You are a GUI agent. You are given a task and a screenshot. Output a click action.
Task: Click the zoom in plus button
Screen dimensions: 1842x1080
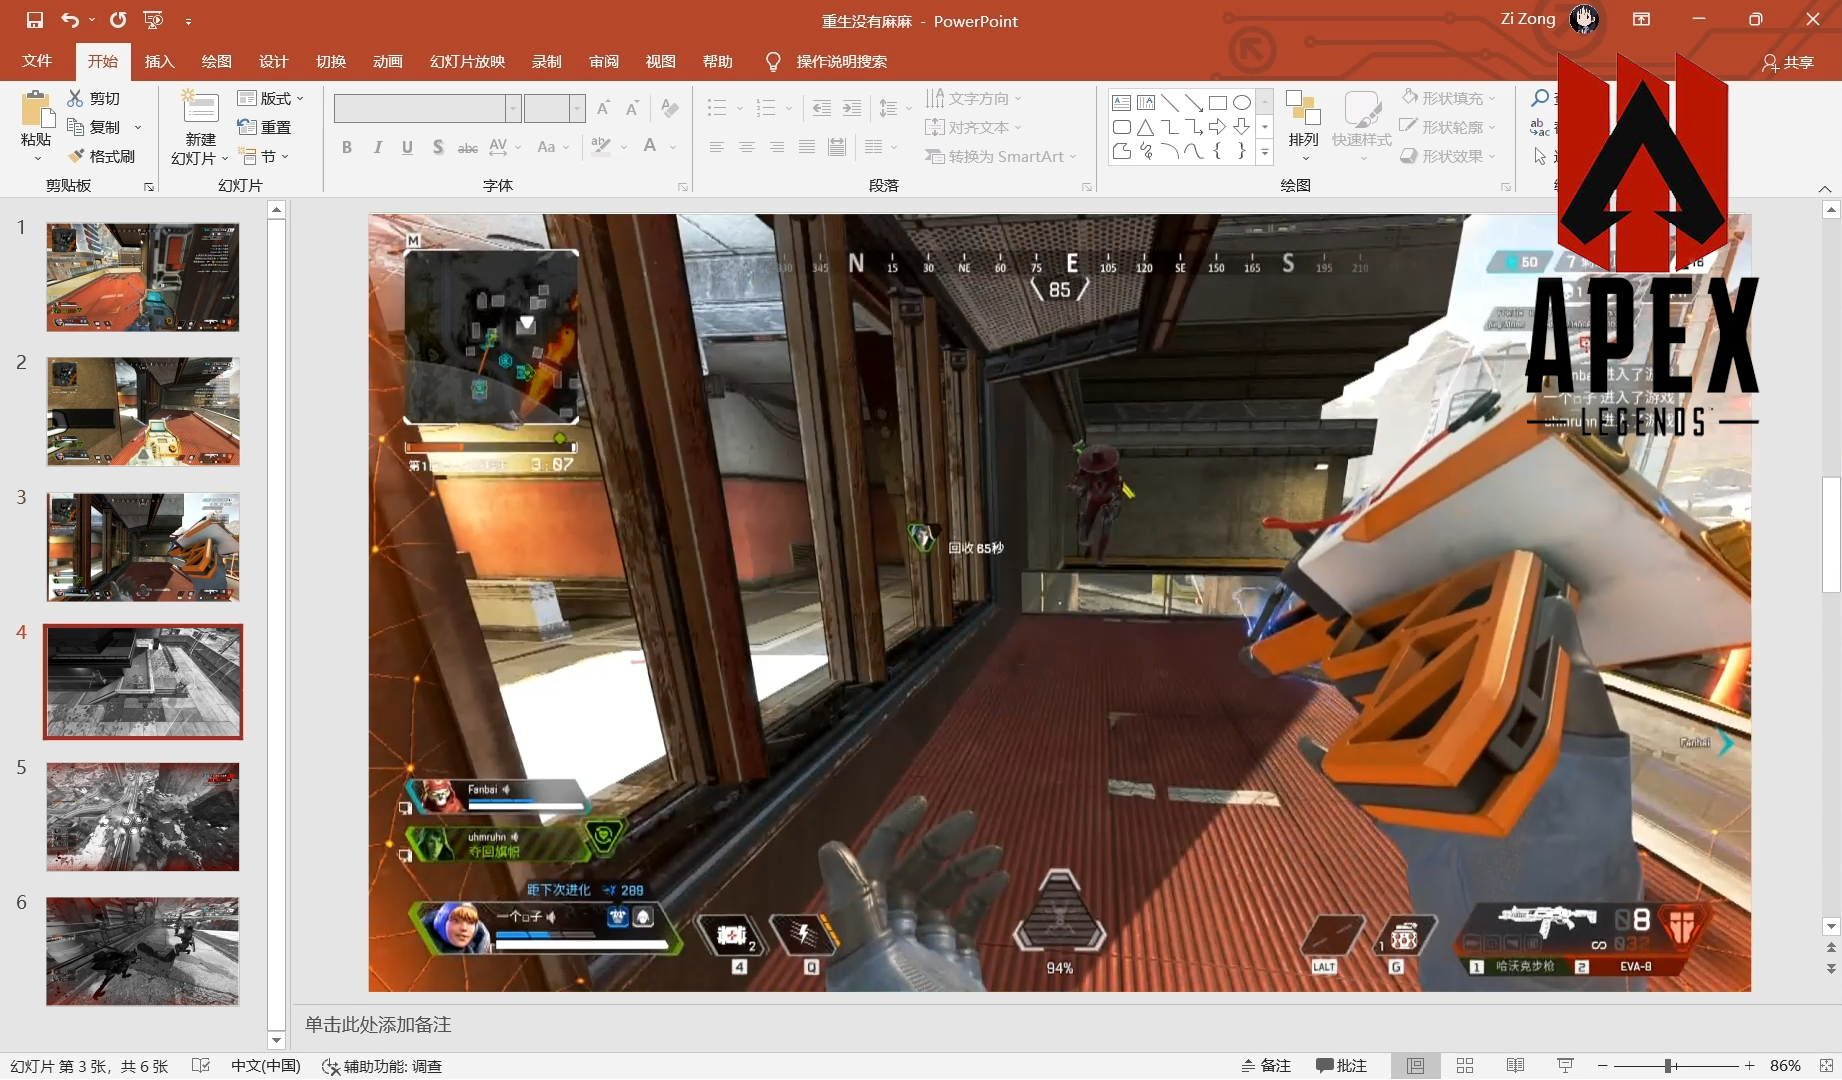1749,1066
